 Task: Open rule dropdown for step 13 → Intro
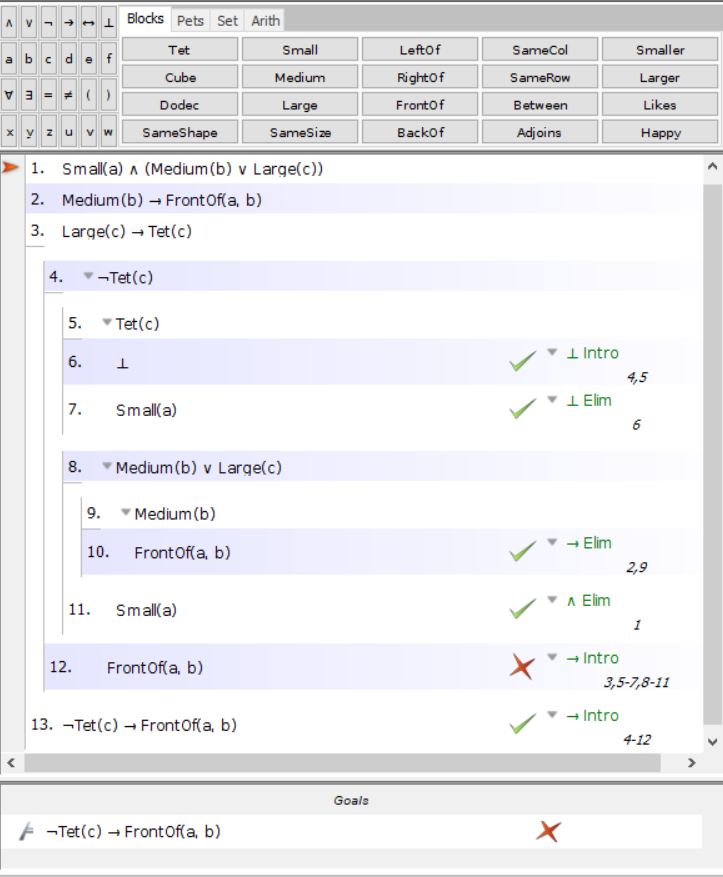[x=552, y=714]
